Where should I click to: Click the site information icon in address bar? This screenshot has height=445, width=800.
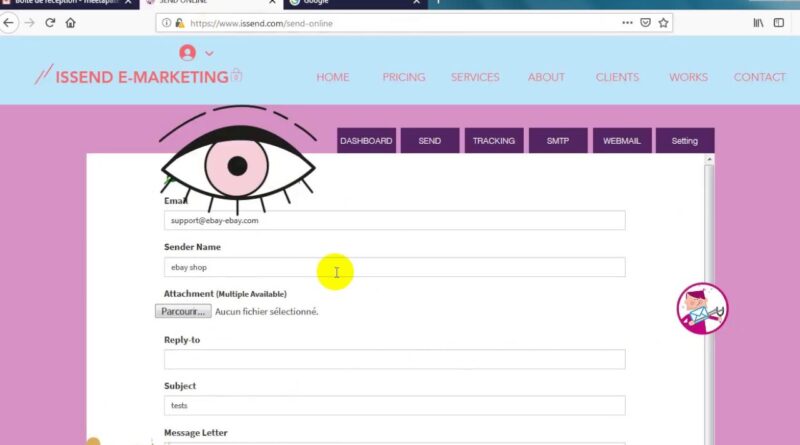[x=166, y=23]
